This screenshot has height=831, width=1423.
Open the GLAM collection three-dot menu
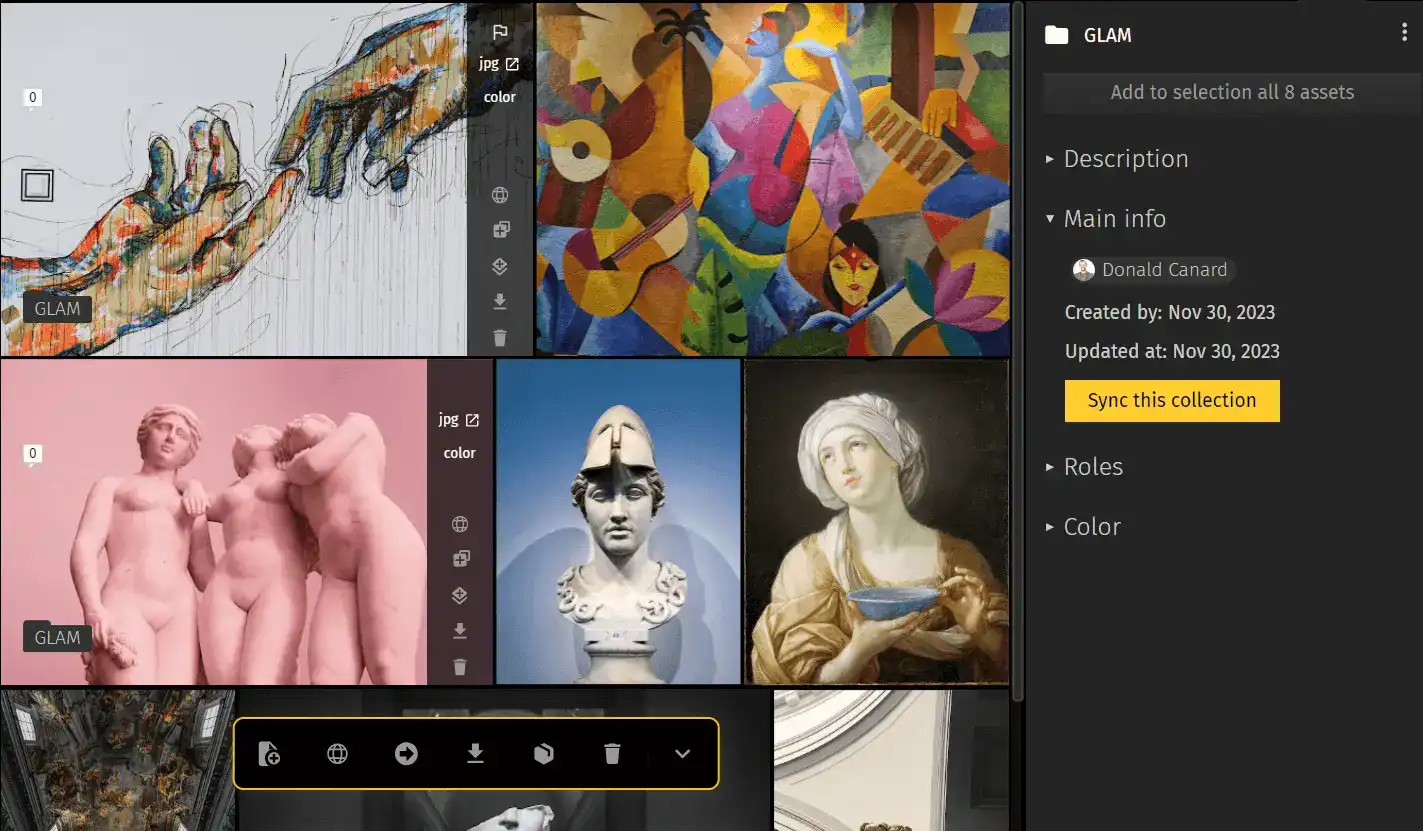pyautogui.click(x=1404, y=34)
